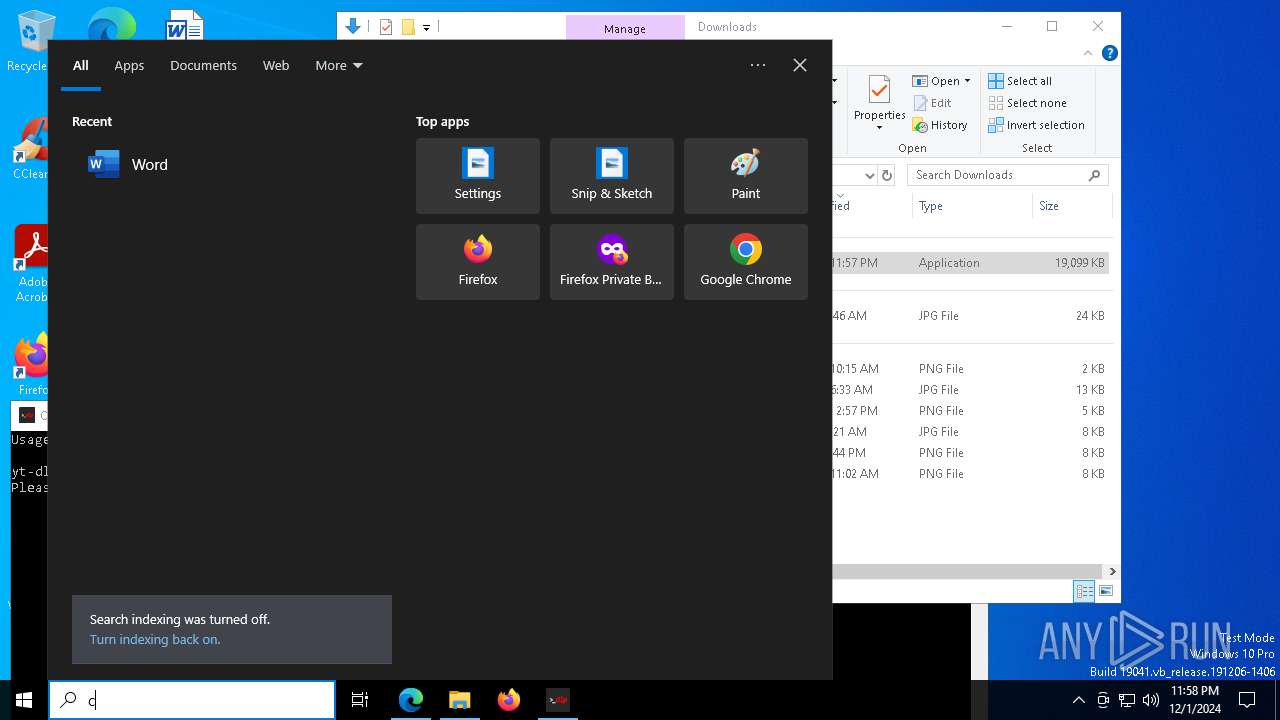This screenshot has width=1280, height=720.
Task: Open Microsoft Edge from the taskbar
Action: click(411, 700)
